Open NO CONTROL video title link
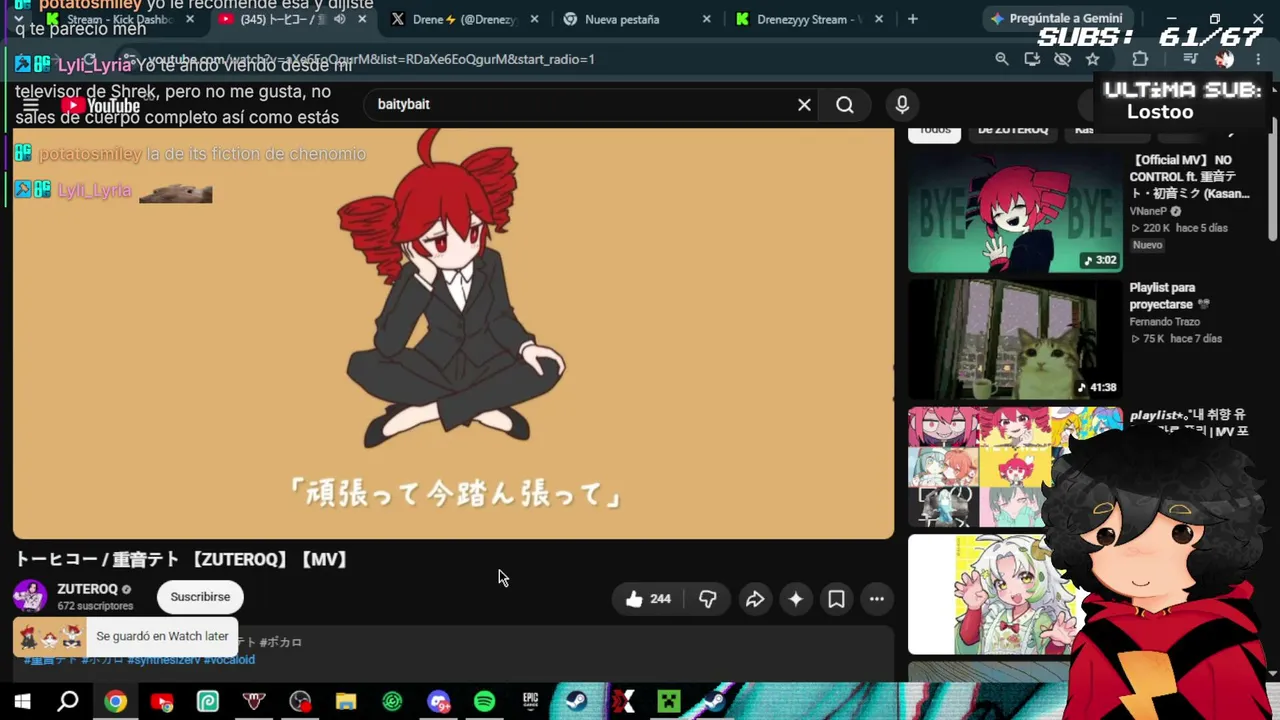1280x720 pixels. pos(1190,176)
